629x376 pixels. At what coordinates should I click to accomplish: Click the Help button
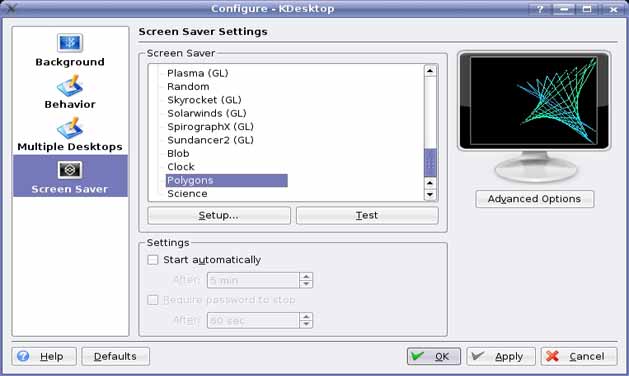click(44, 356)
